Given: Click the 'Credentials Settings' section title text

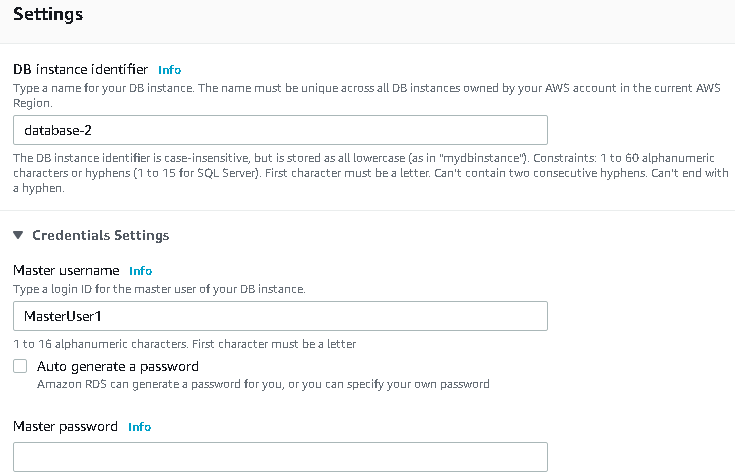Looking at the screenshot, I should [100, 236].
